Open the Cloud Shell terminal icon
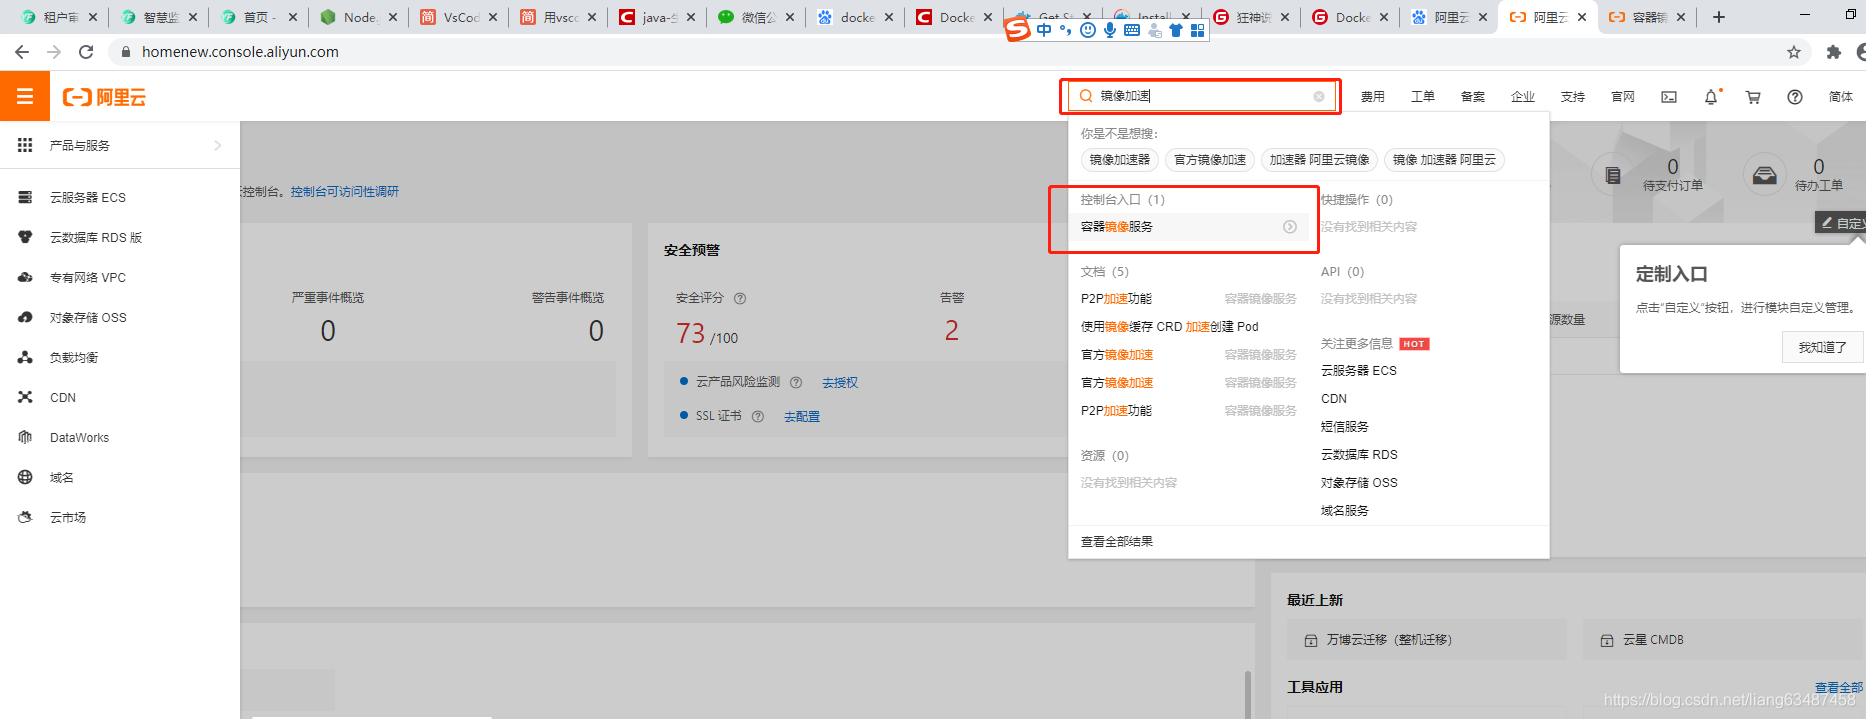Image resolution: width=1866 pixels, height=719 pixels. tap(1669, 97)
